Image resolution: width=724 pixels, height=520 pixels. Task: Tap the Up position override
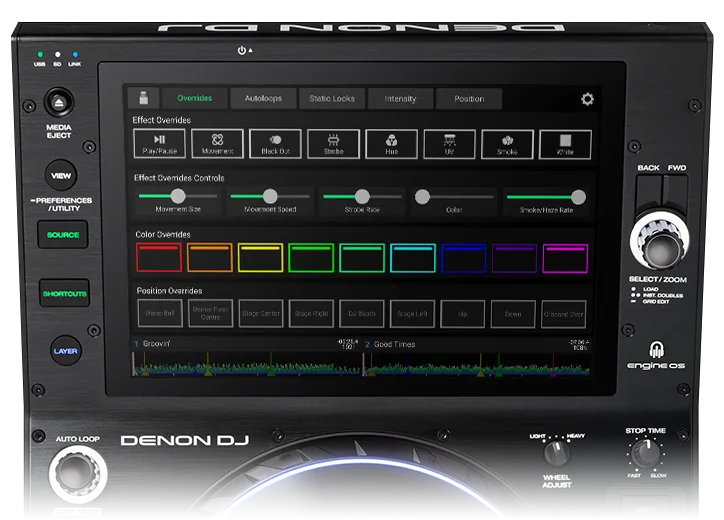click(463, 314)
